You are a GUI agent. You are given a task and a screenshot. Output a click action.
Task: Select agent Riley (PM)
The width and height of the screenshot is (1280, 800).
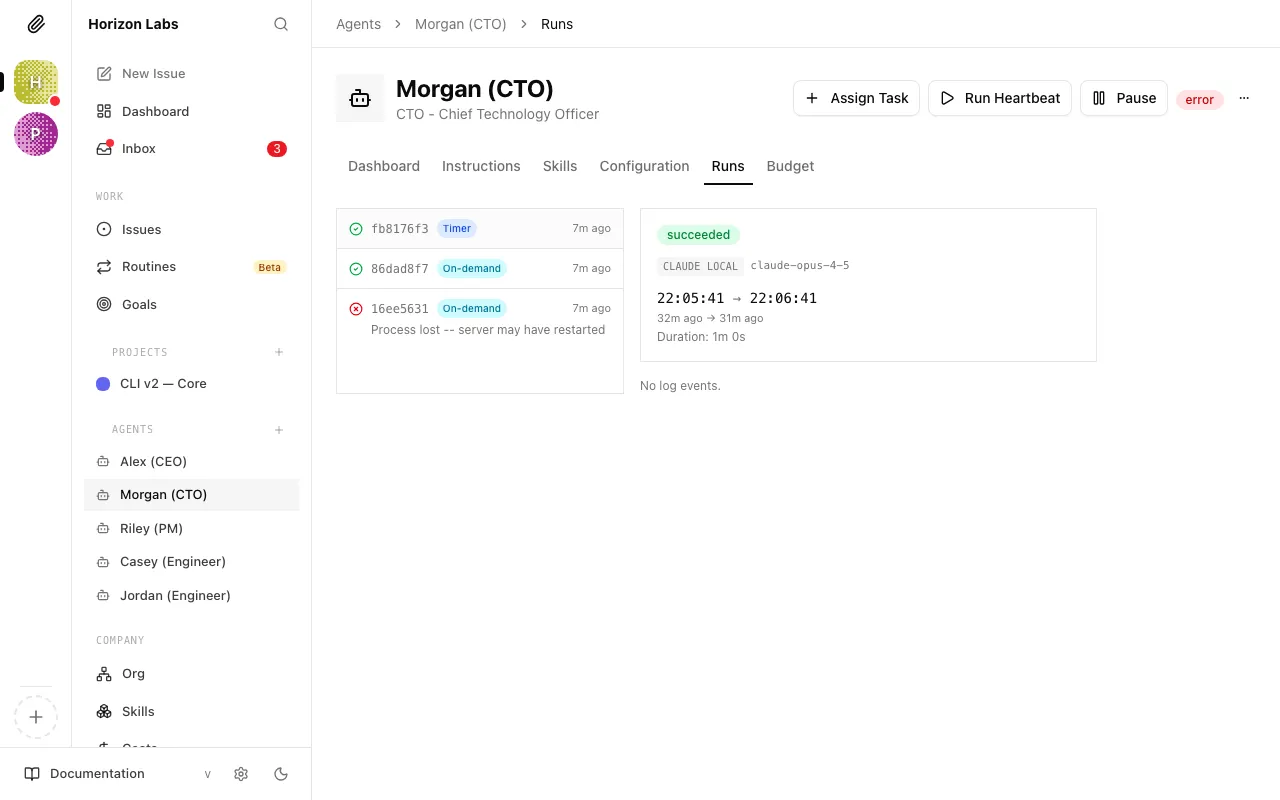(191, 528)
